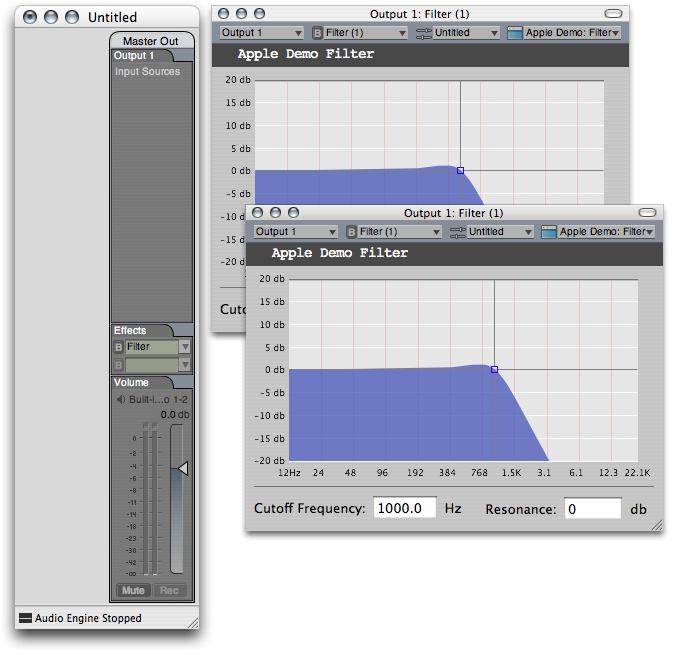Select the Master Out tab
The width and height of the screenshot is (679, 654).
tap(151, 41)
